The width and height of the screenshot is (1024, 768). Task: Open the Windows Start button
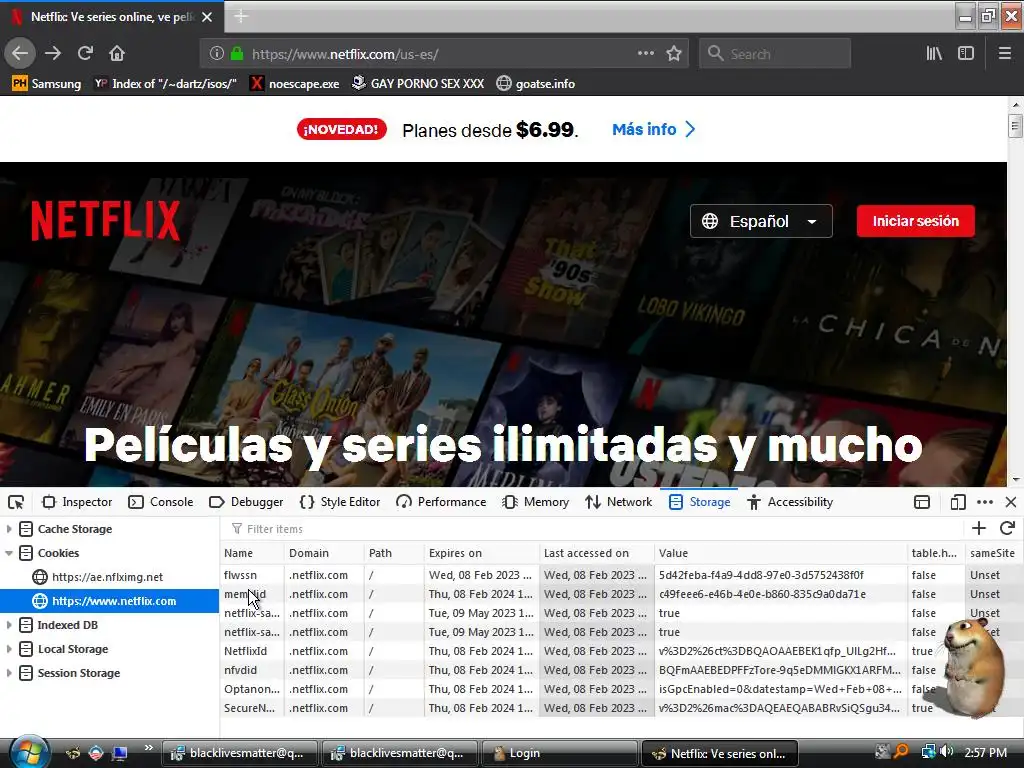click(x=27, y=752)
